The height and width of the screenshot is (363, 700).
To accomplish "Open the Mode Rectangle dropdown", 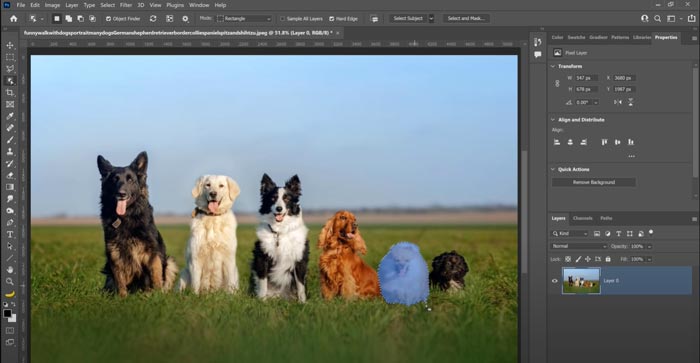I will pyautogui.click(x=244, y=19).
